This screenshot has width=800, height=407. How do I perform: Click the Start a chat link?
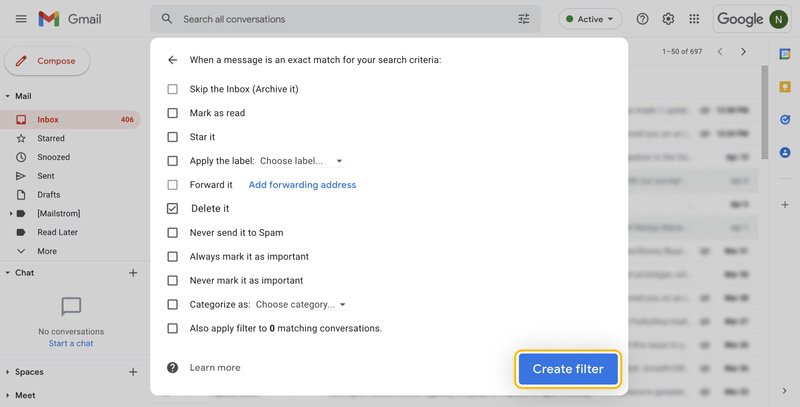tap(71, 343)
